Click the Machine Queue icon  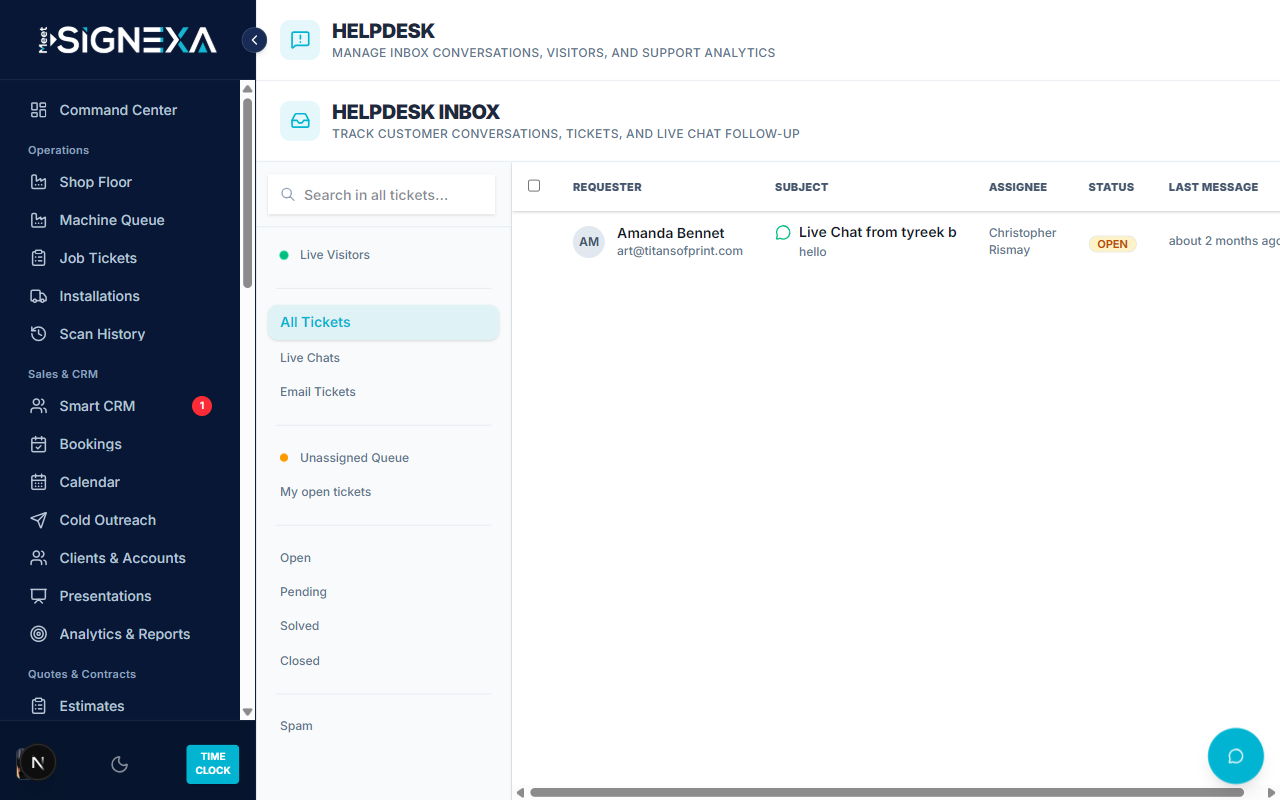[38, 220]
